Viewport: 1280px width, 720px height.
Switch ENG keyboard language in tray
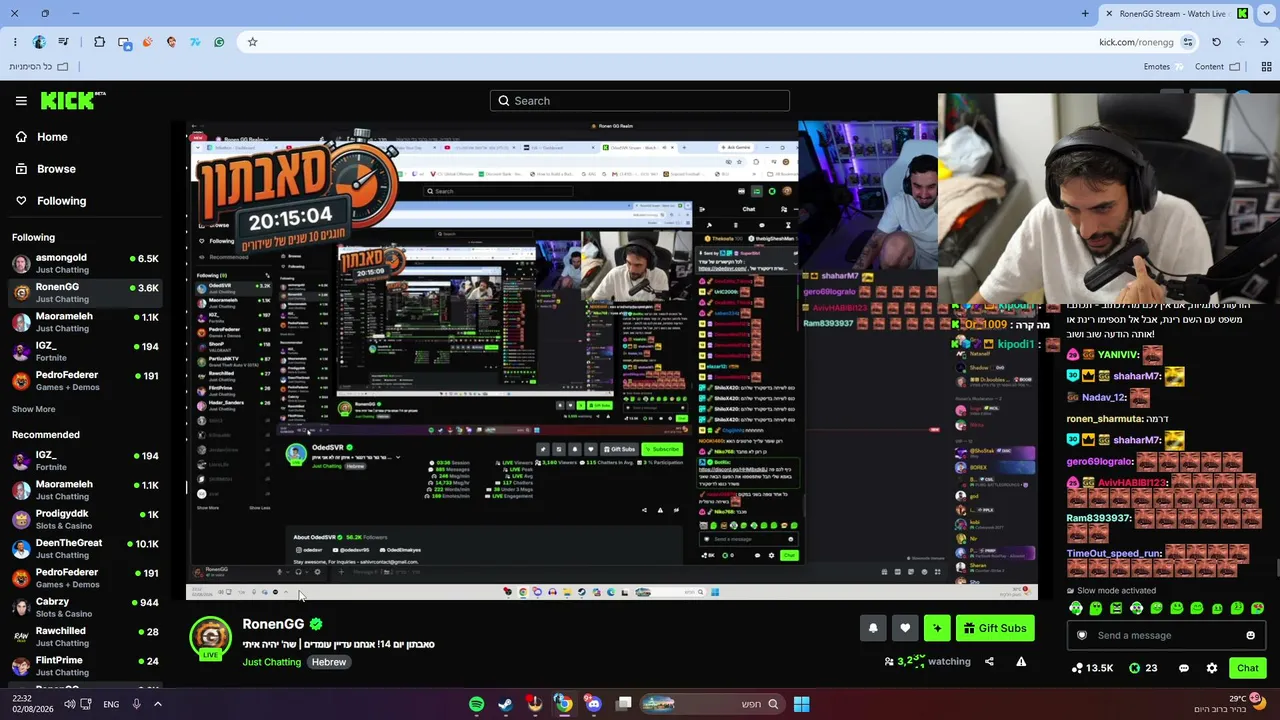tap(111, 704)
